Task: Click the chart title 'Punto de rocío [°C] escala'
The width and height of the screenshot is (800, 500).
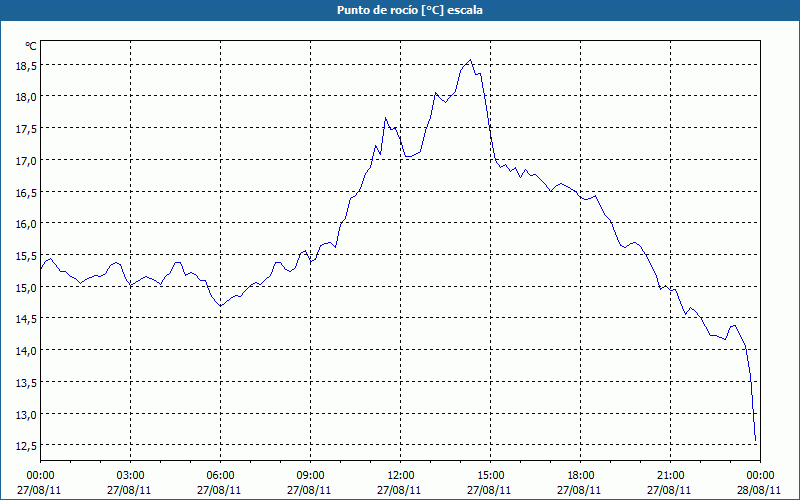Action: point(410,10)
